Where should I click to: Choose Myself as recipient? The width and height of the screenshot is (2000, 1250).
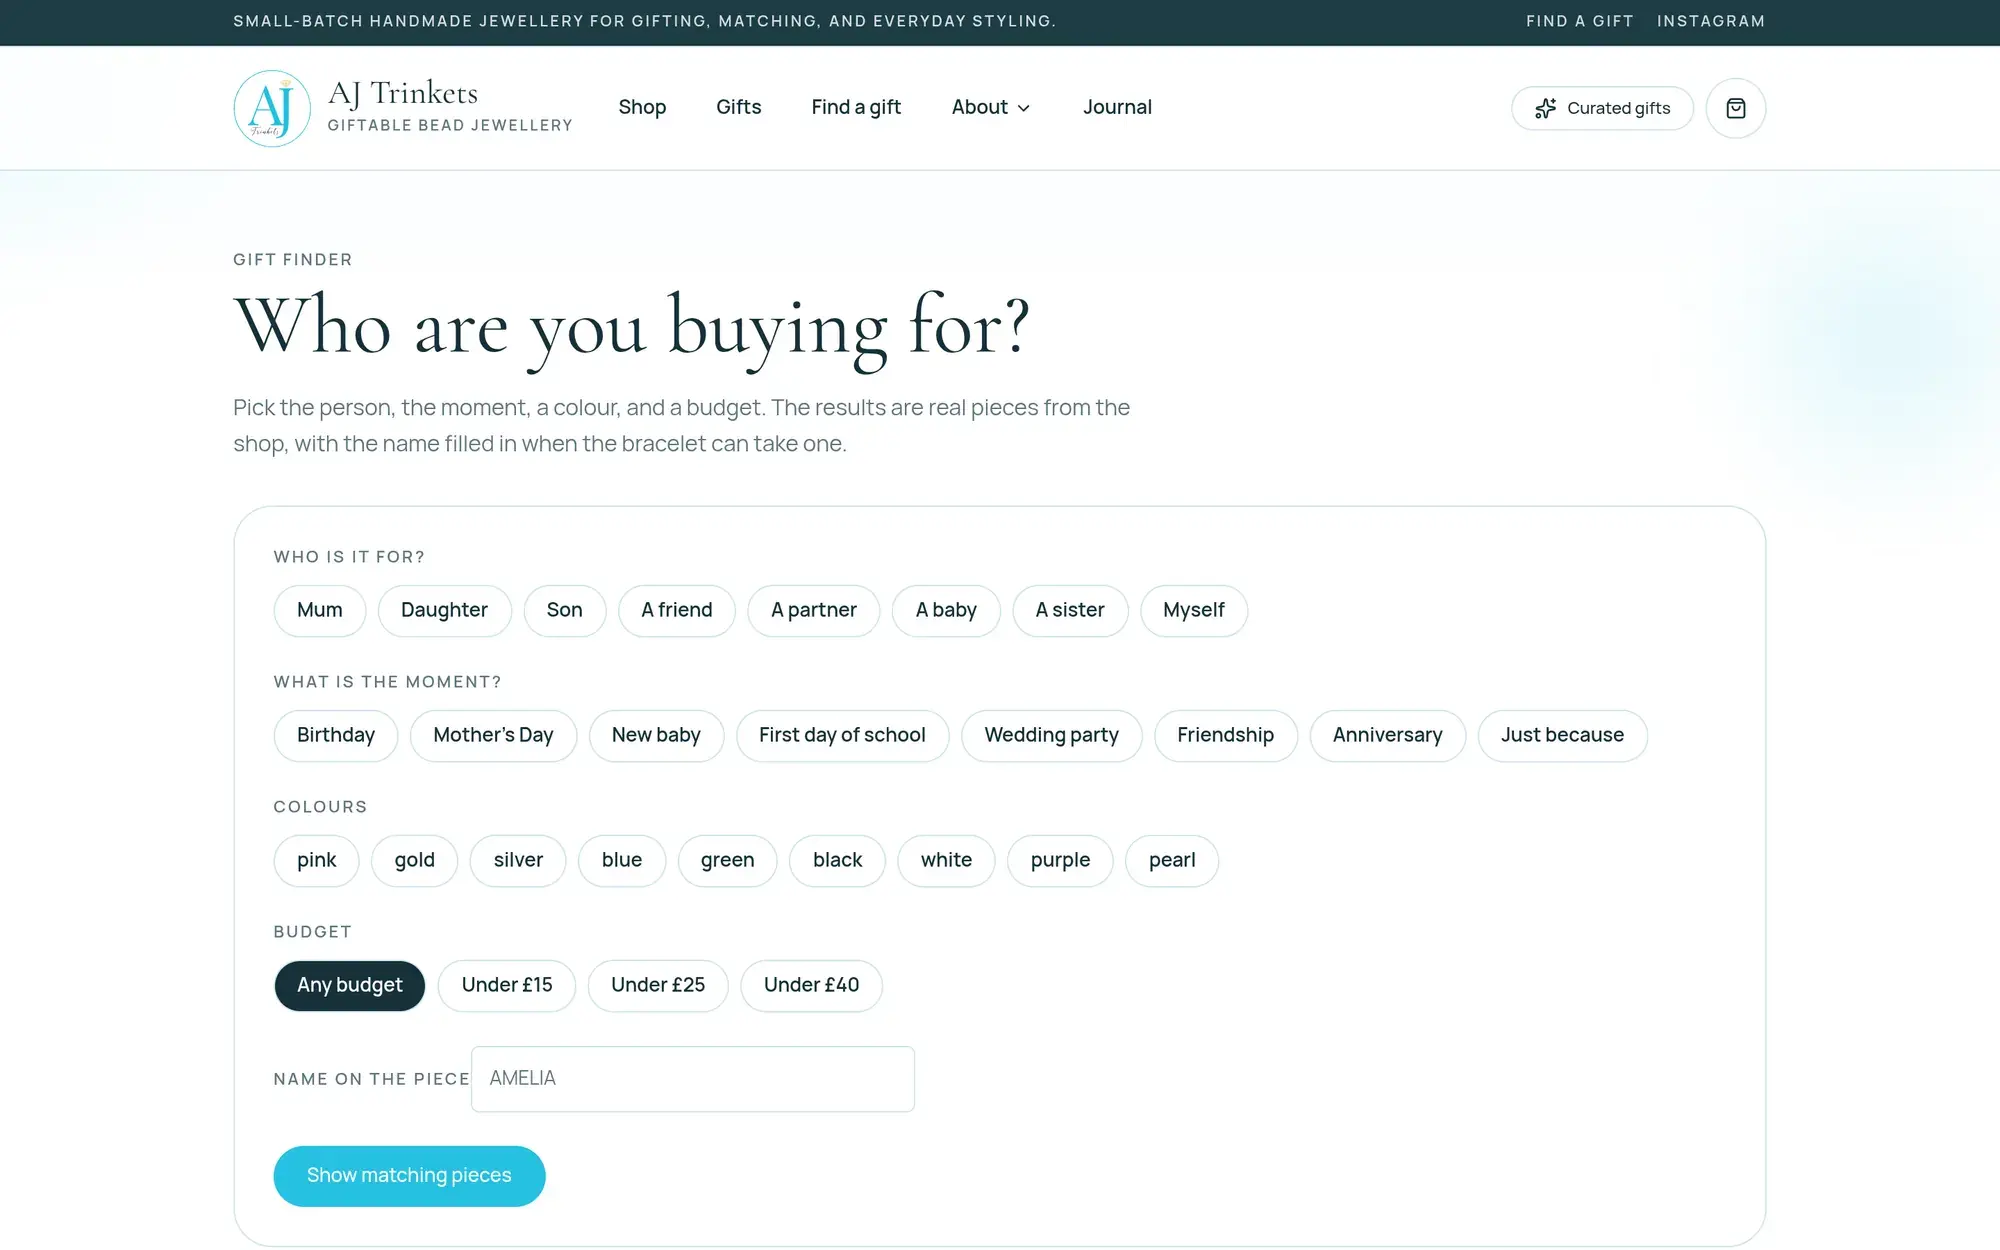pos(1194,610)
